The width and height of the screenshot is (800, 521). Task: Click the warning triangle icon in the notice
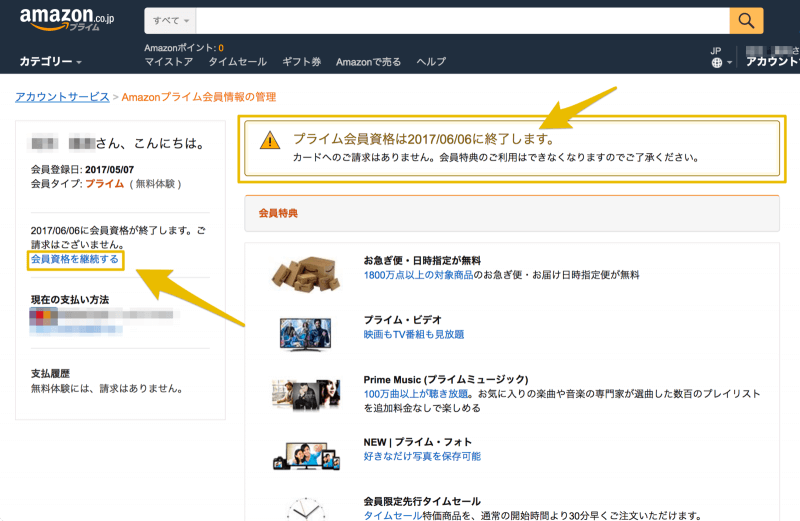point(269,140)
